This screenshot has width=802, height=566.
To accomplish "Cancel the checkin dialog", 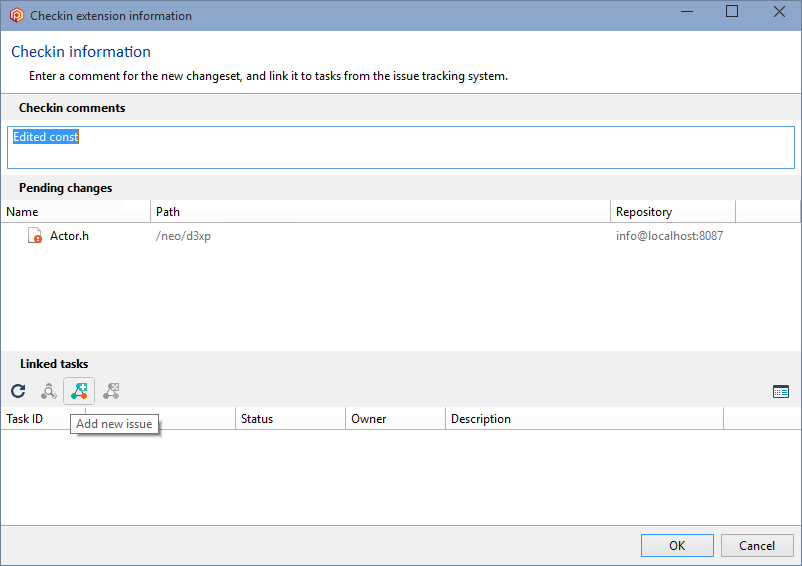I will pos(757,546).
